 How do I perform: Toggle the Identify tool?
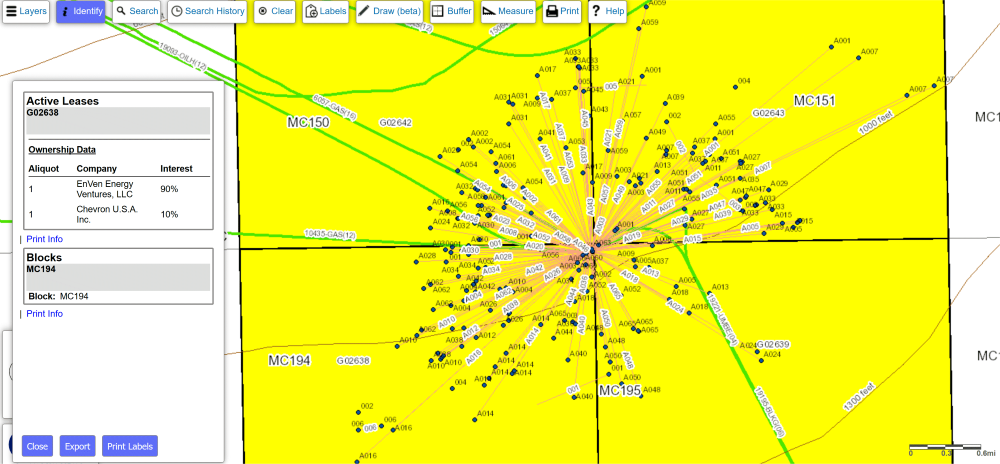tap(81, 11)
